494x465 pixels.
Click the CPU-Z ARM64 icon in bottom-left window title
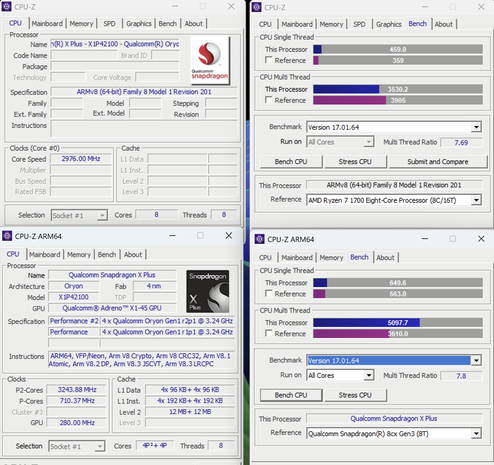click(7, 236)
